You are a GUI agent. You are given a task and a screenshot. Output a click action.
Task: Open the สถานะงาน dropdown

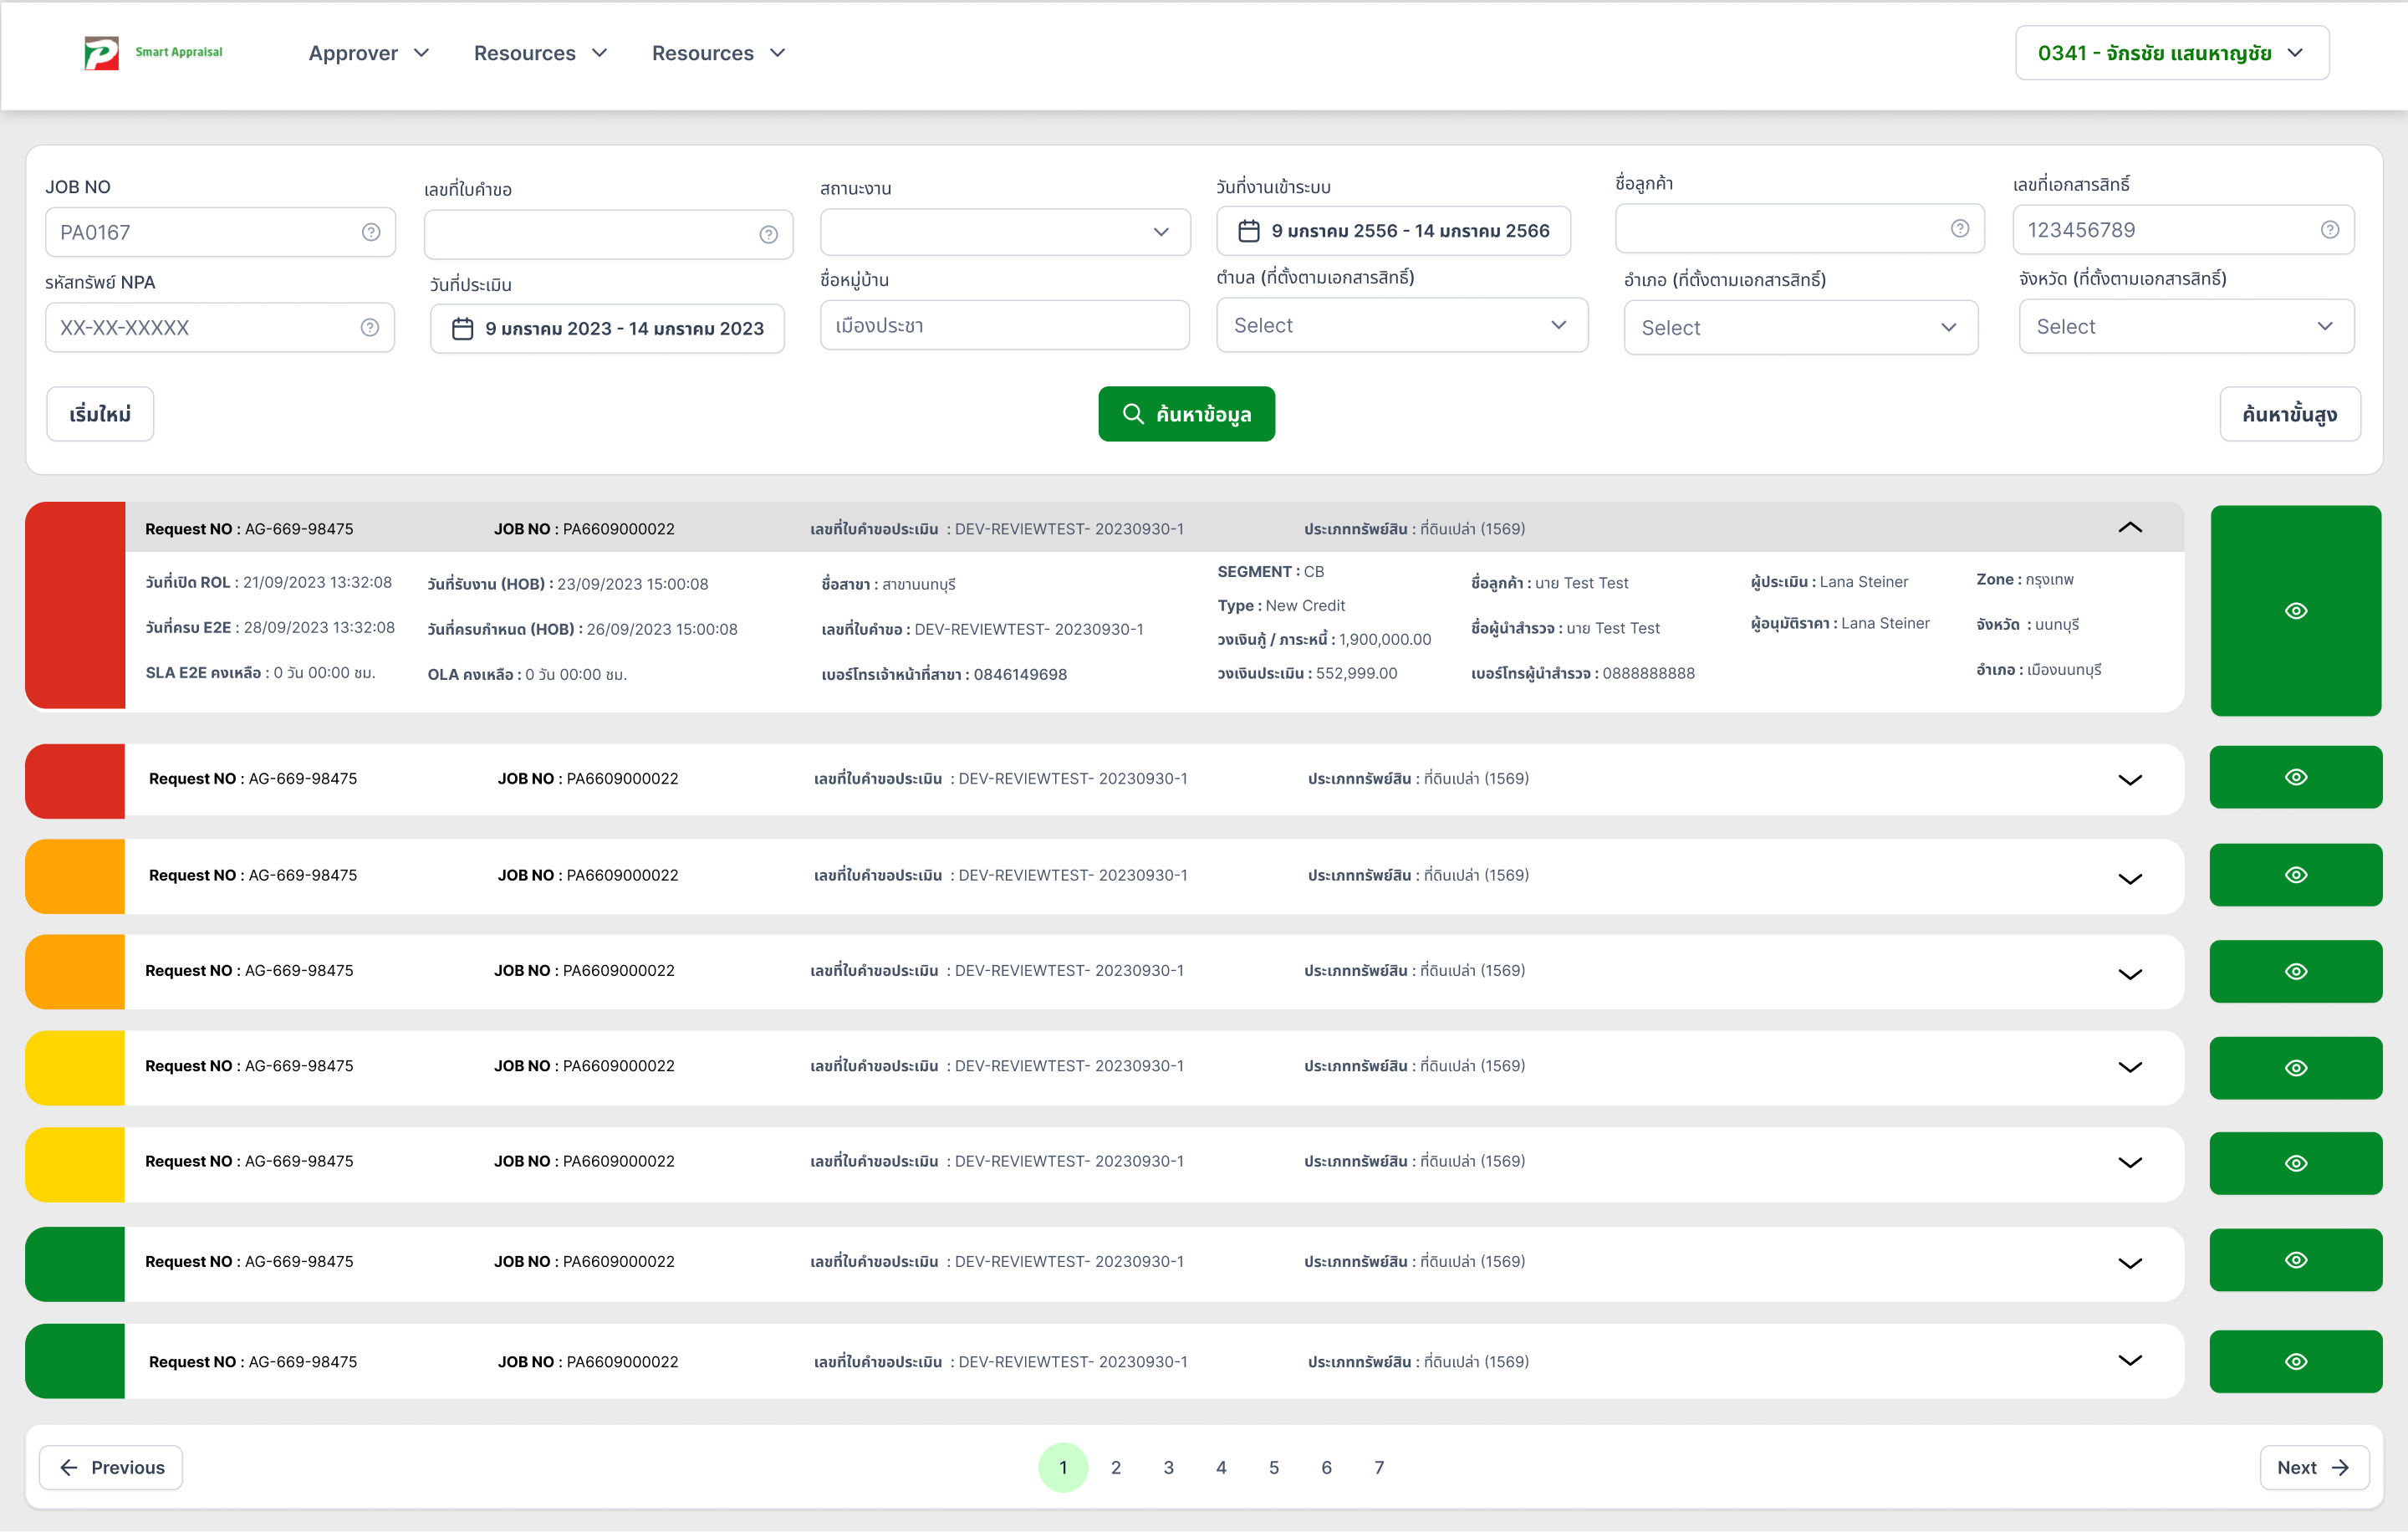1004,232
